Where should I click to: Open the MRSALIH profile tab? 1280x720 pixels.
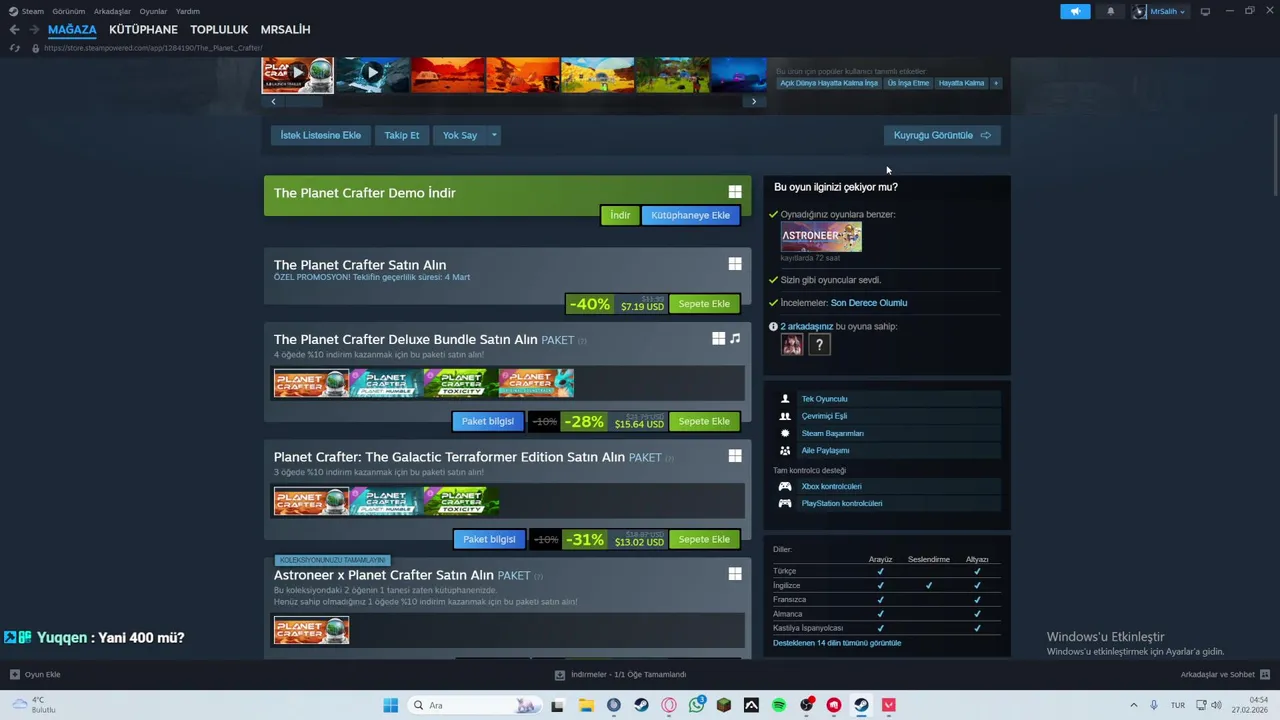(x=285, y=30)
